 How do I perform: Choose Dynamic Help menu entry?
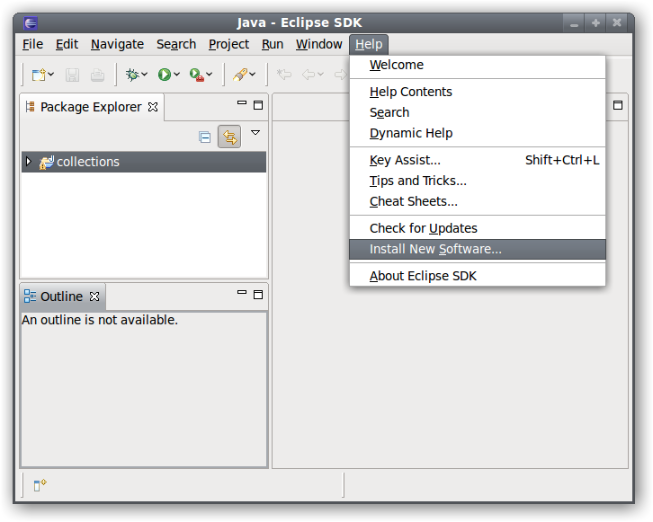(x=477, y=133)
